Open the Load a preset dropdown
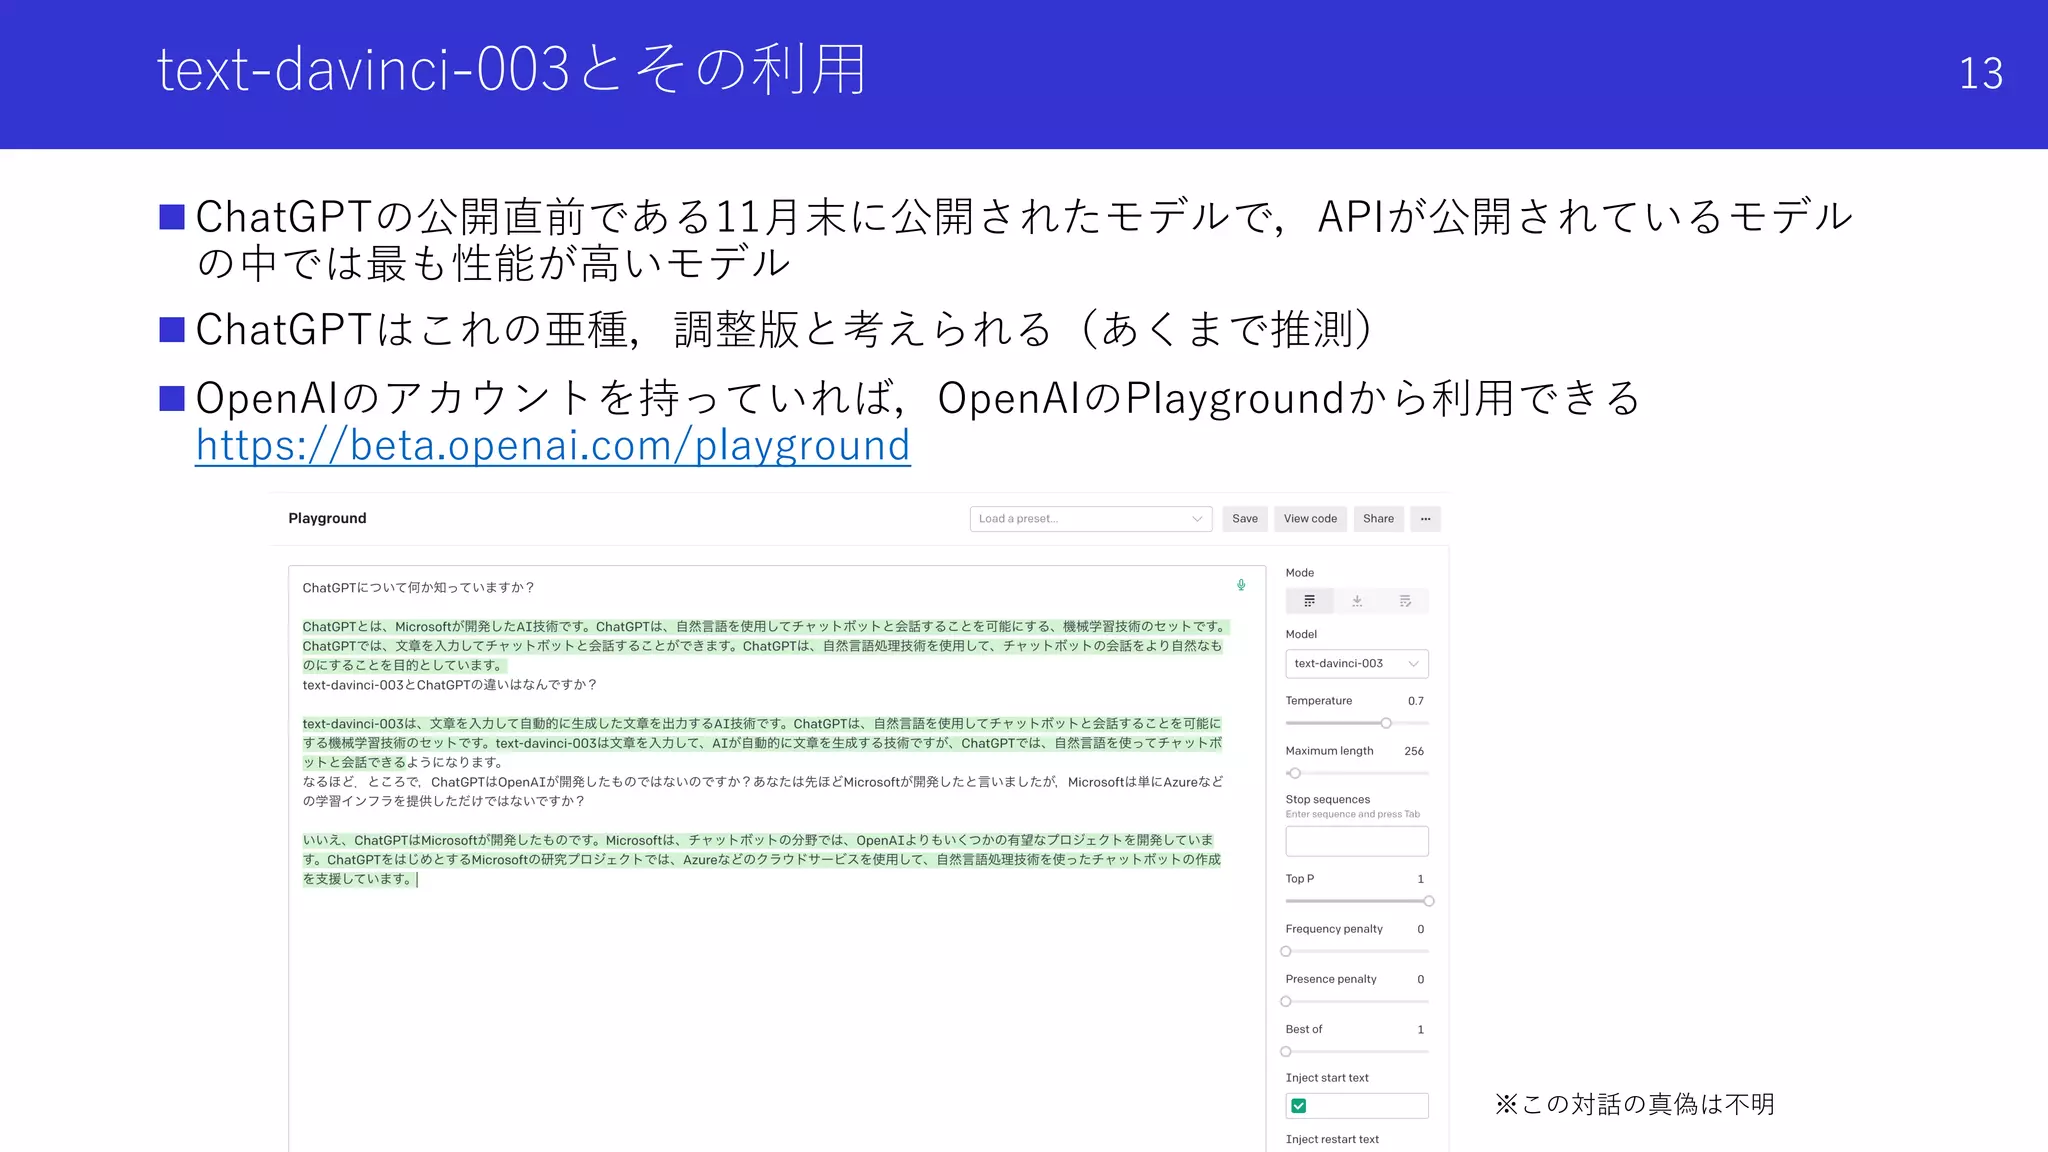 click(x=1091, y=519)
